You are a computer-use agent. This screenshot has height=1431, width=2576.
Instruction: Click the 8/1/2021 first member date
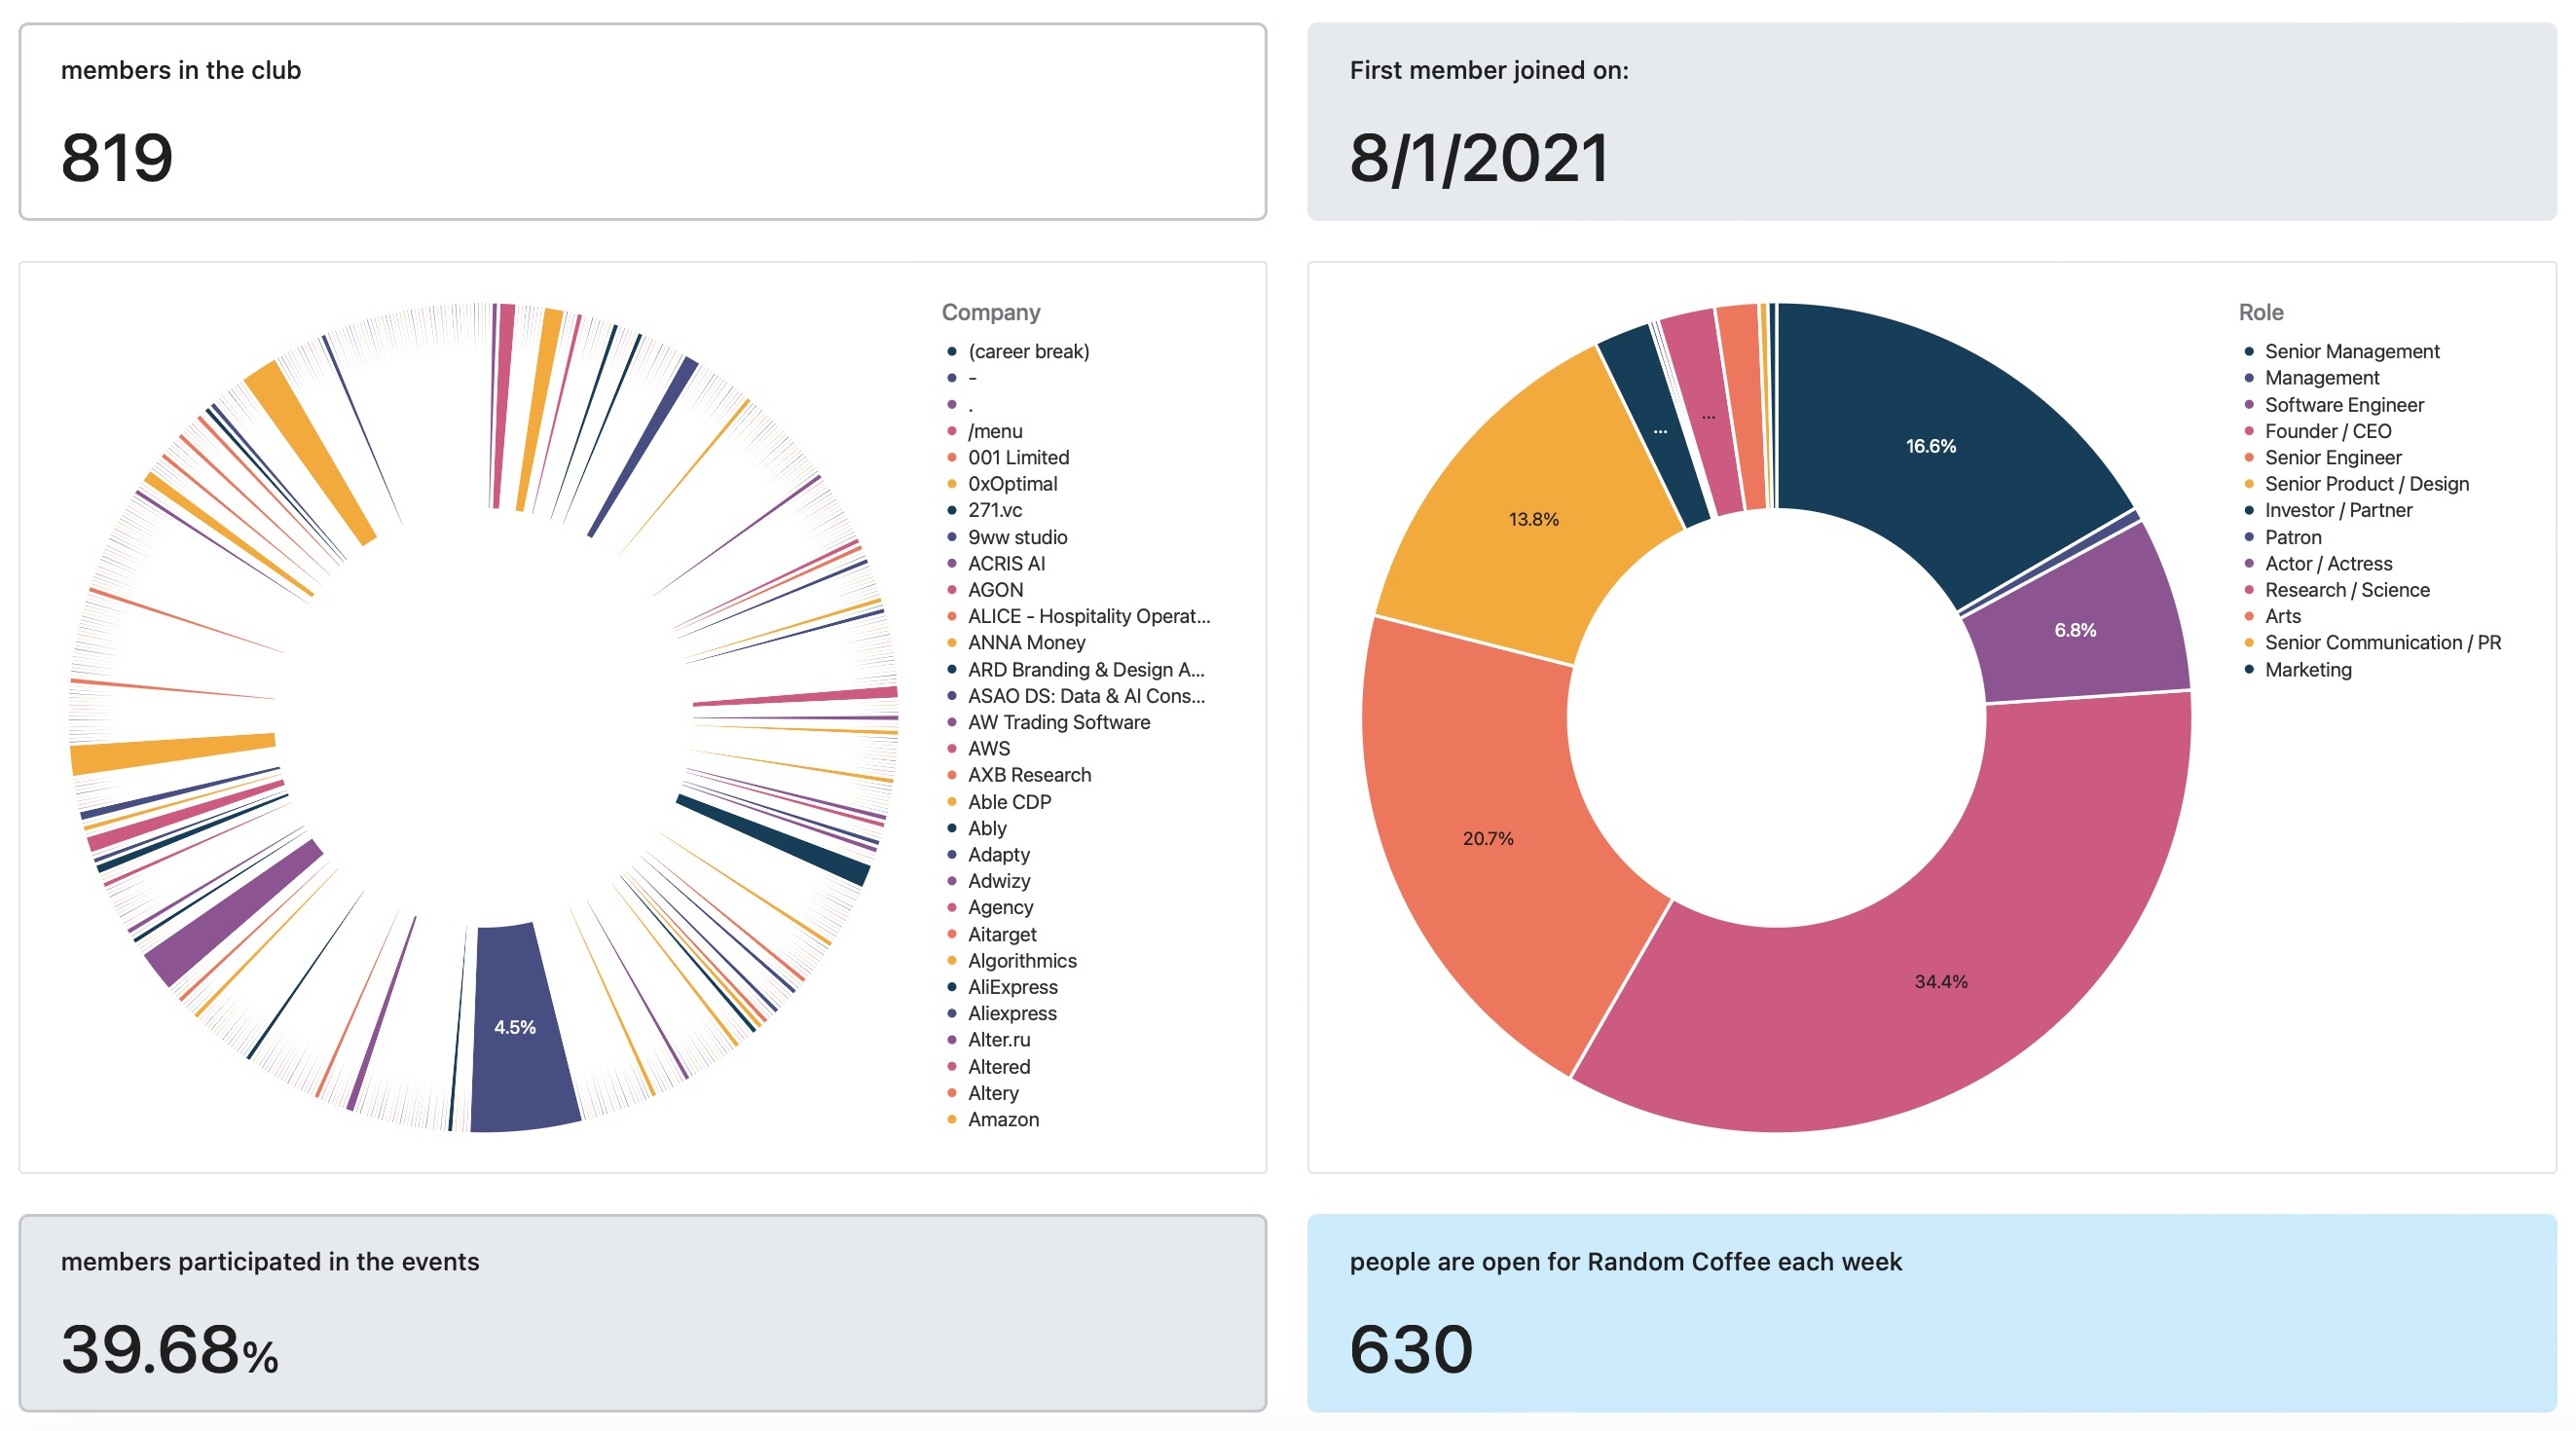point(1479,158)
